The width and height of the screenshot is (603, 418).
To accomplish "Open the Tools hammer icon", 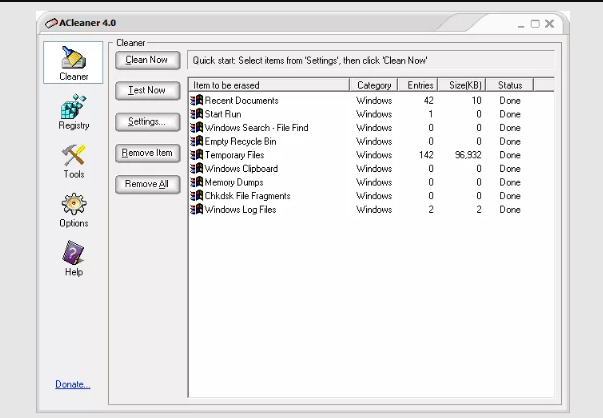I will 73,155.
